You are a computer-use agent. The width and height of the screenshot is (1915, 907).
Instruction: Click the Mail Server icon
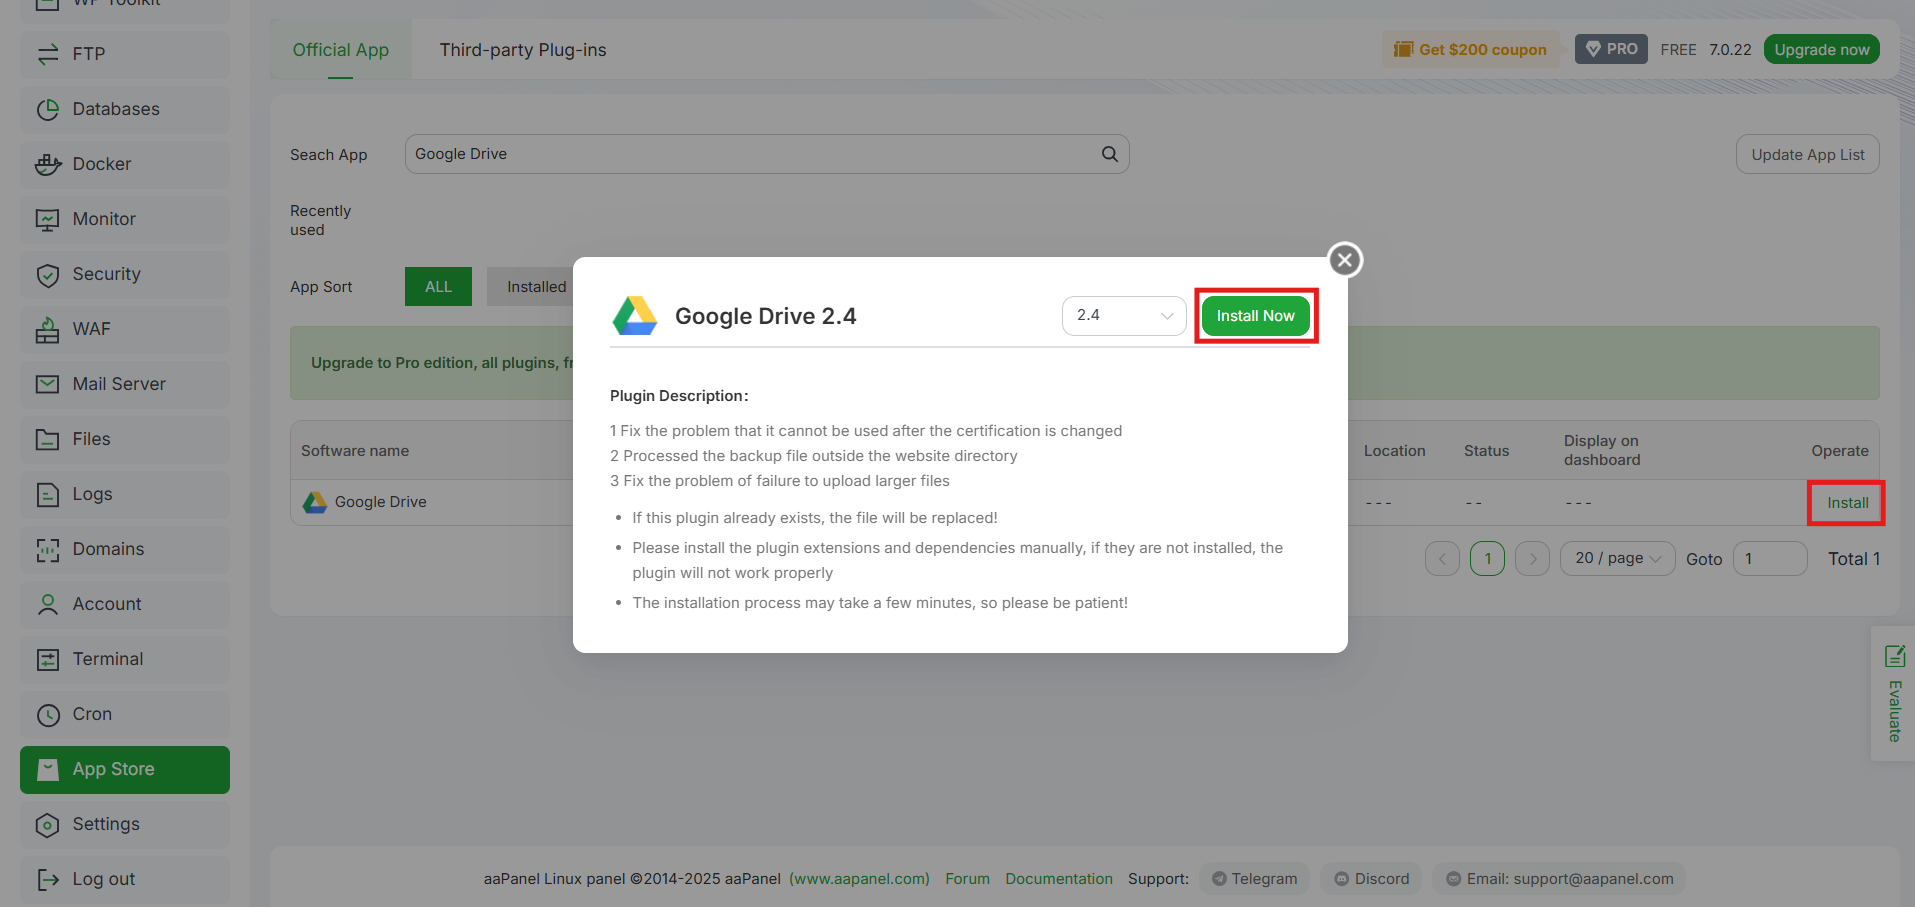coord(48,384)
